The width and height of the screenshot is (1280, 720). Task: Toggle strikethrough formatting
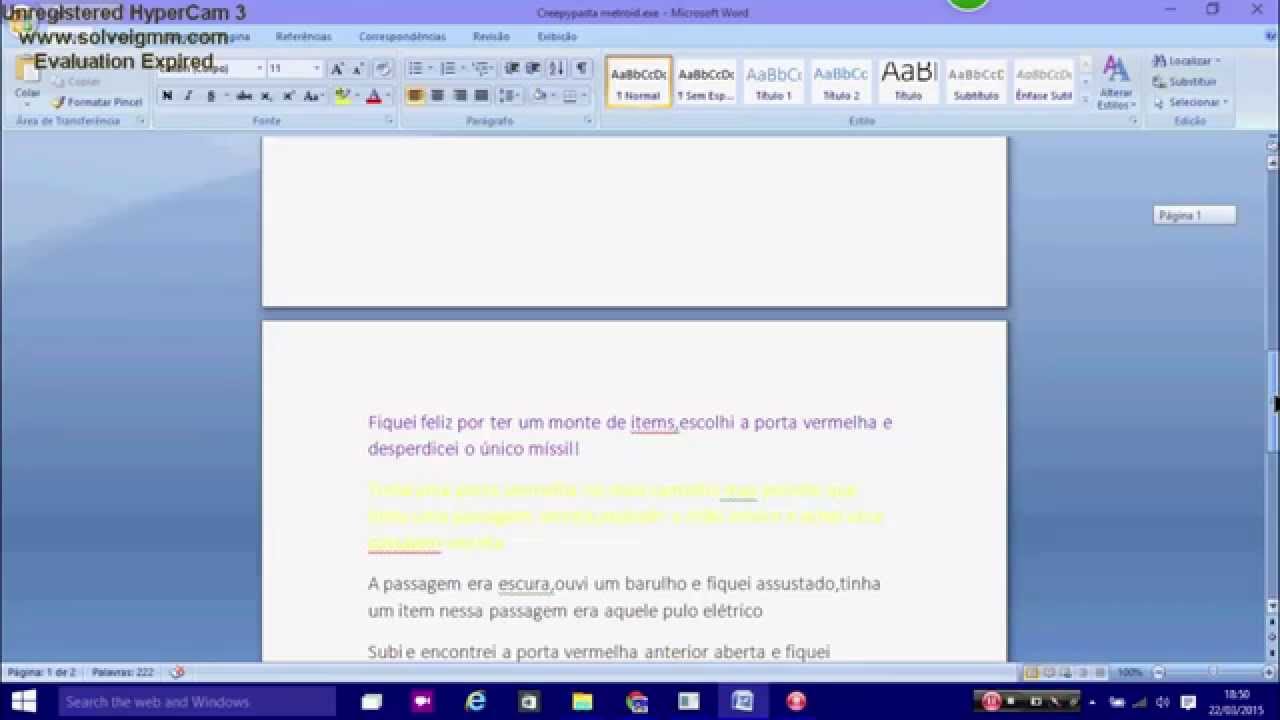tap(244, 96)
